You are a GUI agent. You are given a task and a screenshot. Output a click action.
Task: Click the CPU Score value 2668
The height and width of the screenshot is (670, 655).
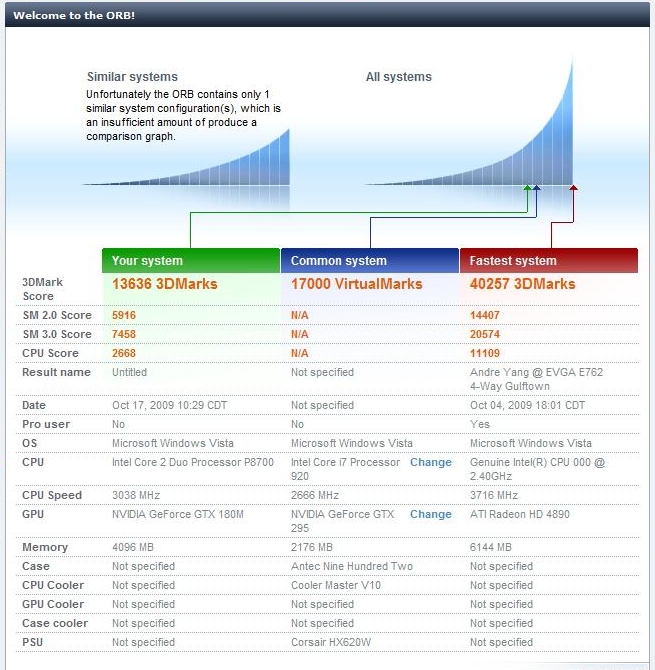124,353
